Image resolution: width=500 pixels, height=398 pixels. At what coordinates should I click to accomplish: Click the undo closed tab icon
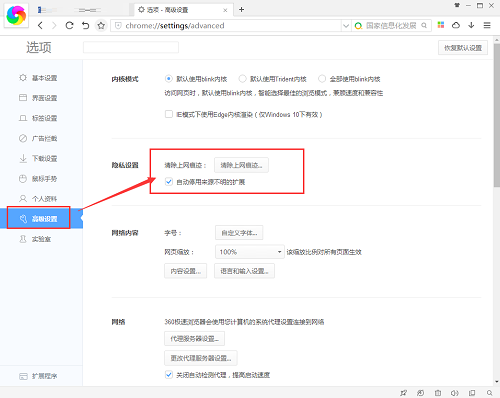tap(85, 25)
